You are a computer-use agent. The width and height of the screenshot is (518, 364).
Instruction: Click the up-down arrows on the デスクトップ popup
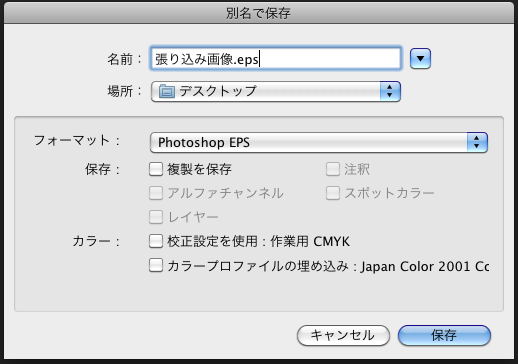pos(390,91)
